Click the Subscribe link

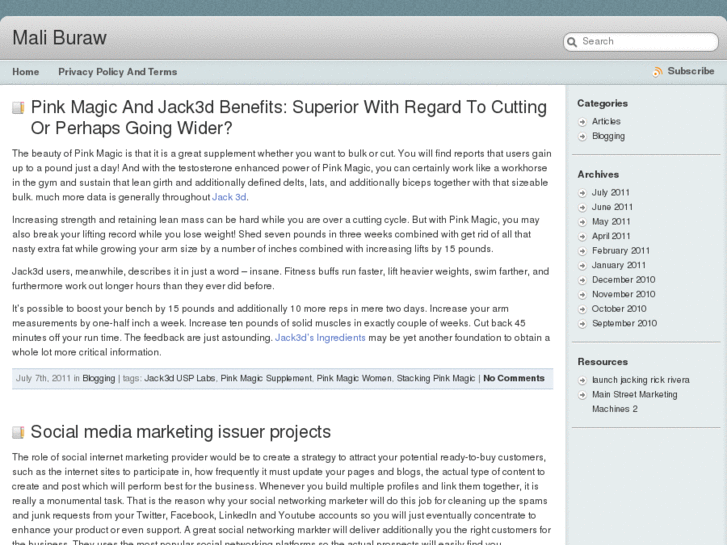pyautogui.click(x=691, y=71)
